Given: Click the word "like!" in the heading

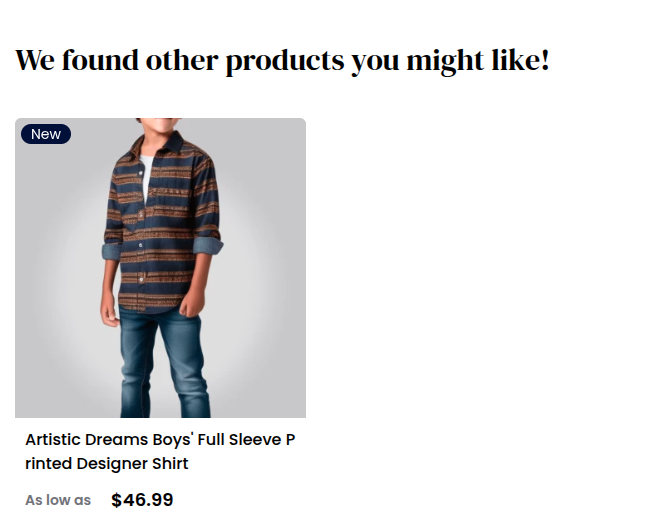Looking at the screenshot, I should tap(521, 60).
